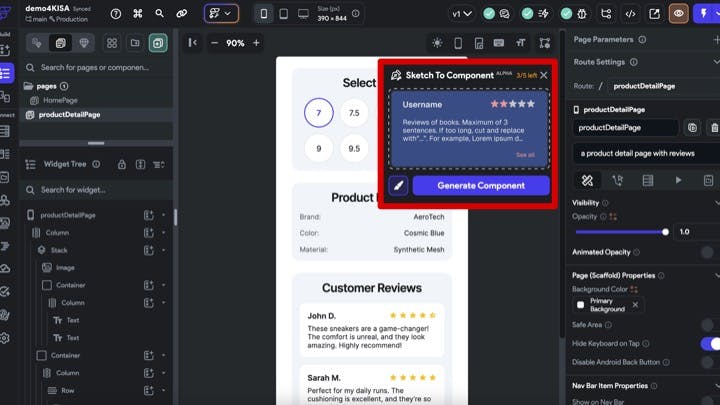Viewport: 720px width, 405px height.
Task: Select the Stack widget in tree
Action: (59, 250)
